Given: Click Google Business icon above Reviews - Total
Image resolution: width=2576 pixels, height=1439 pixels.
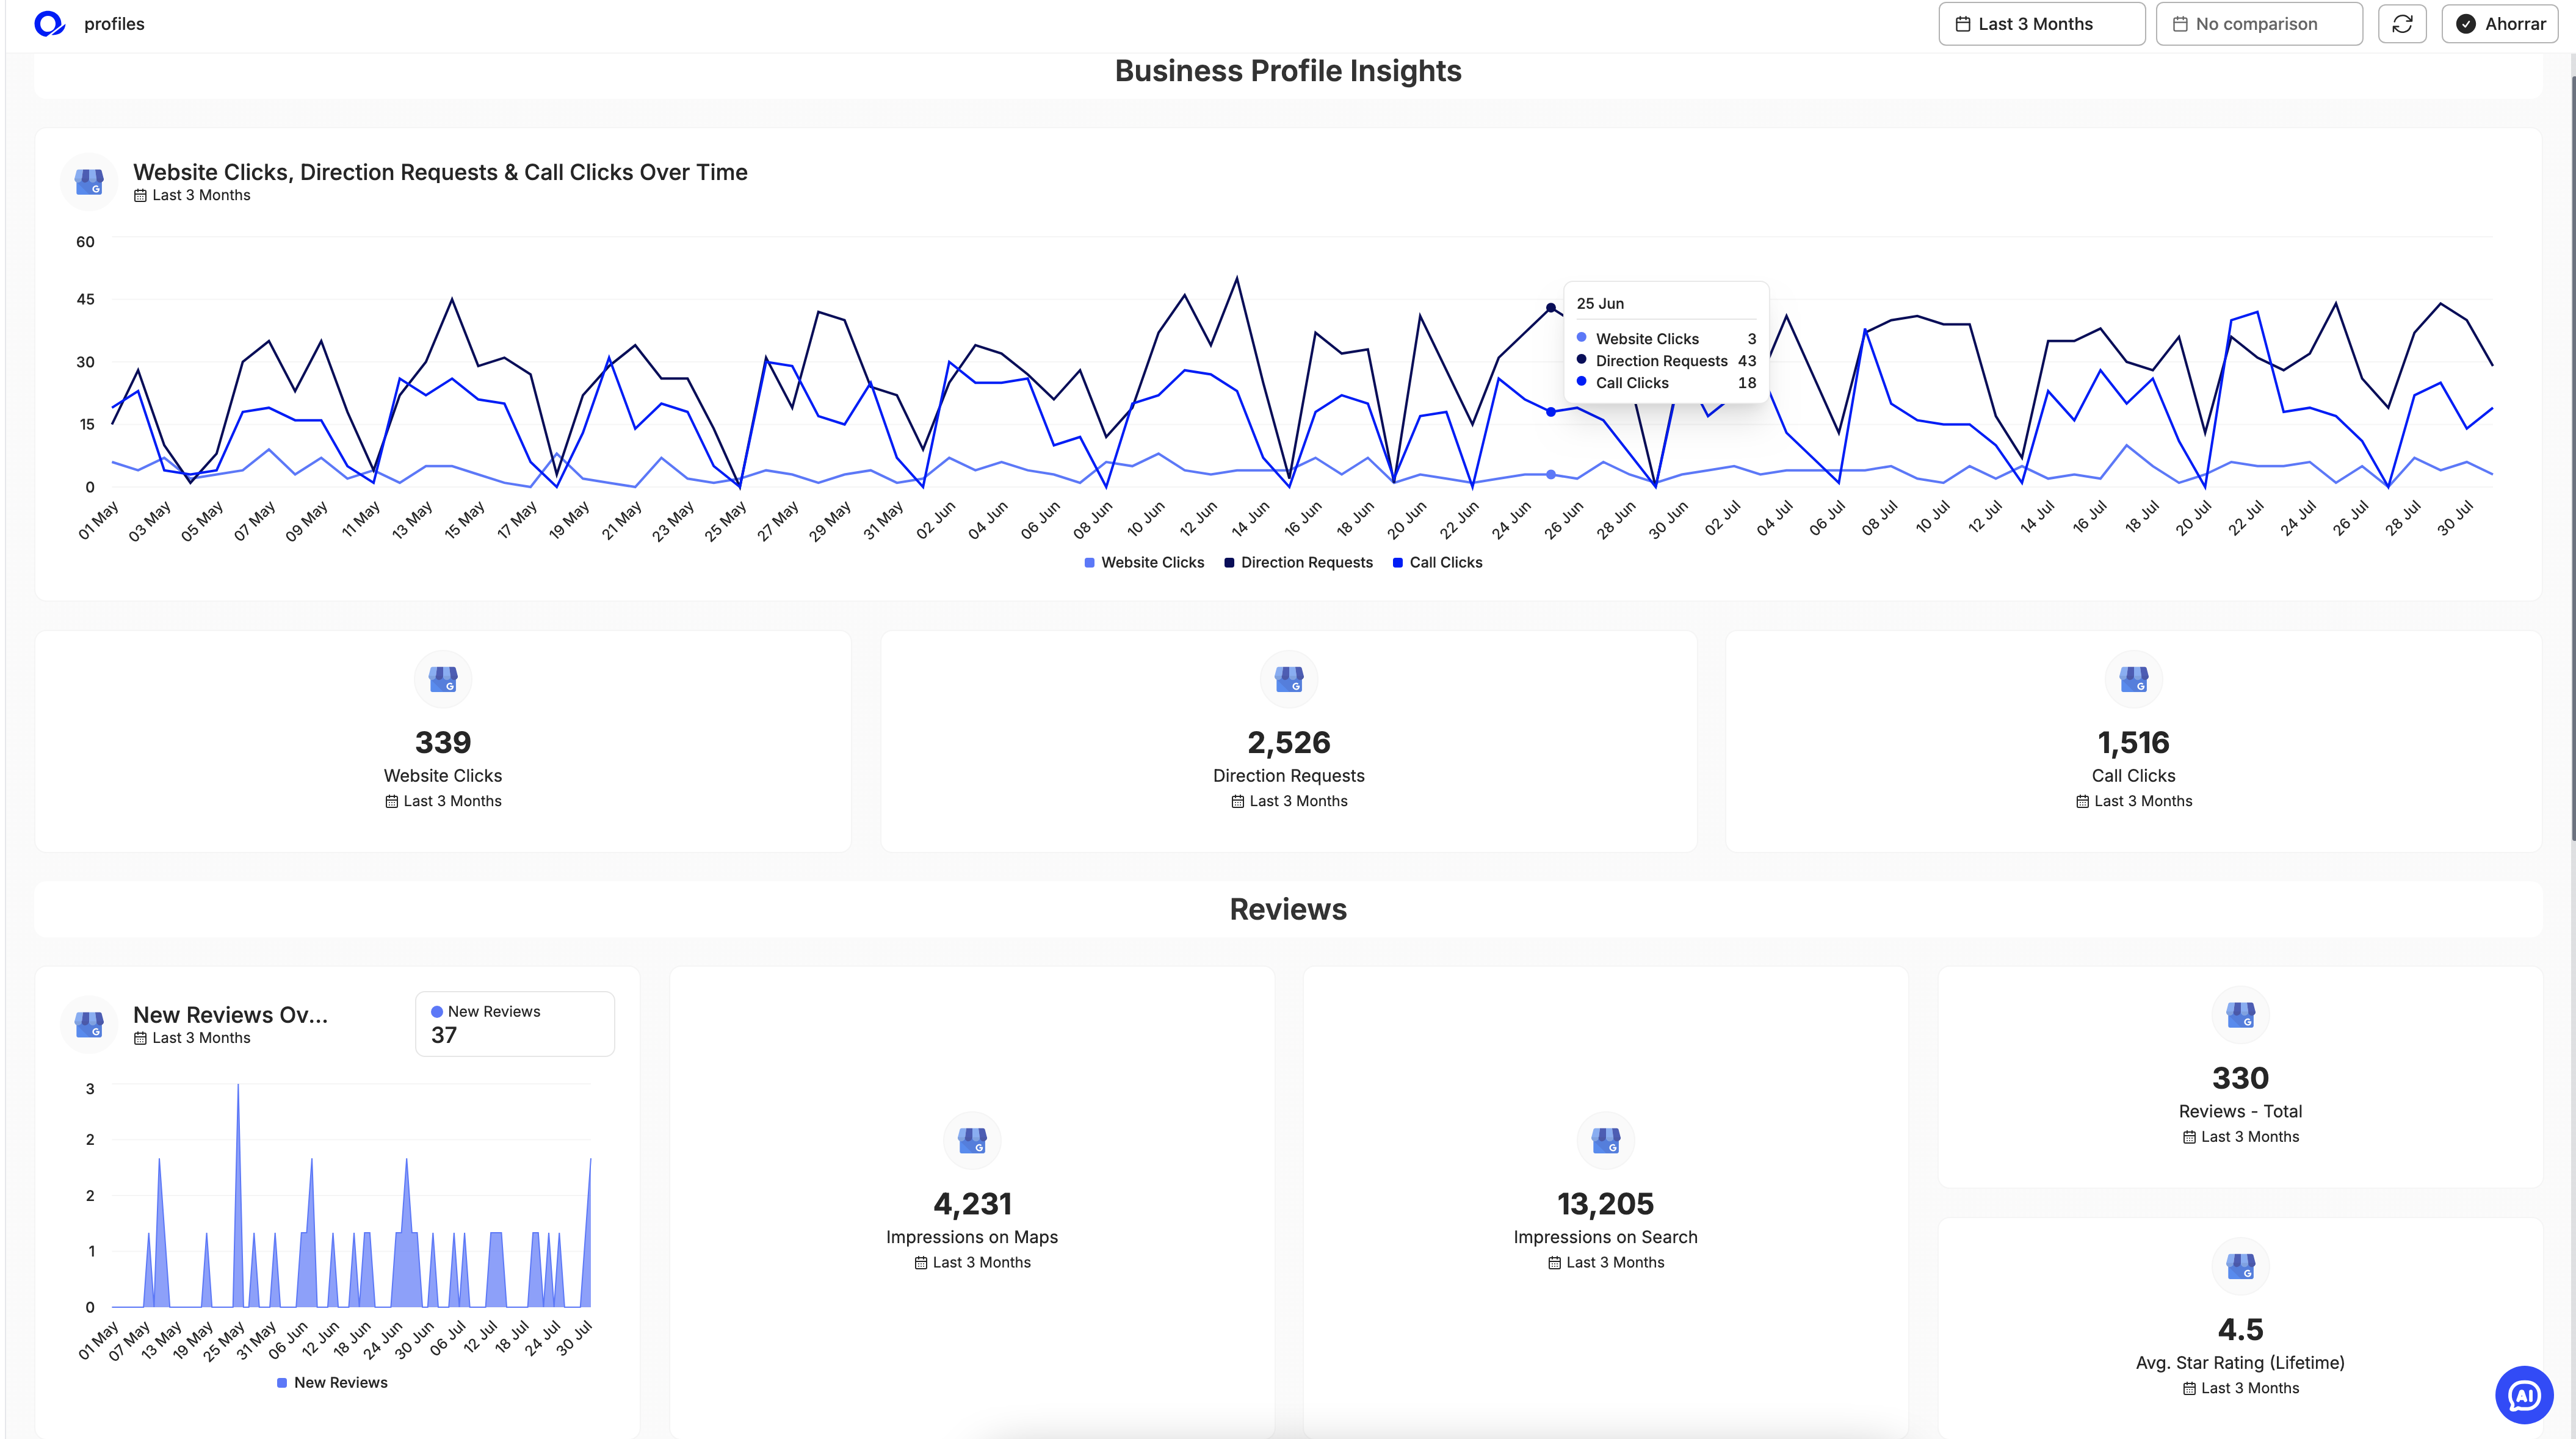Looking at the screenshot, I should [2240, 1015].
